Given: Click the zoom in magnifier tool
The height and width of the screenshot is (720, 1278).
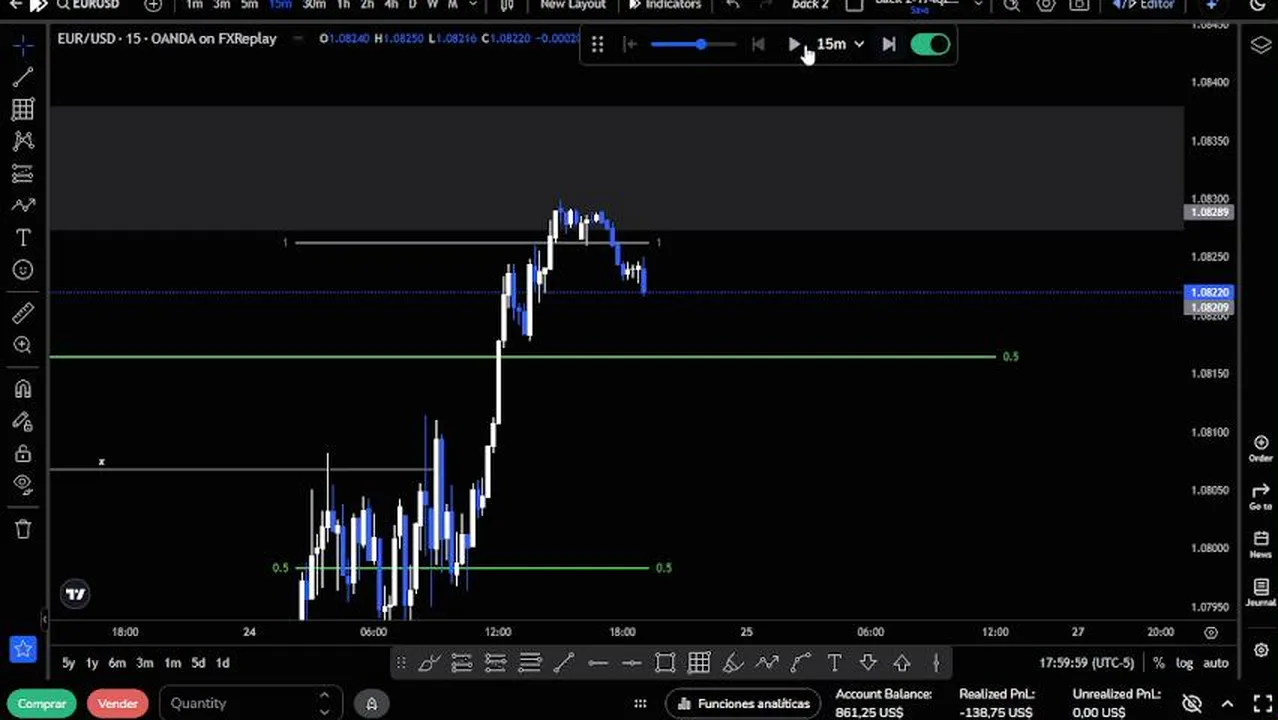Looking at the screenshot, I should (x=23, y=346).
